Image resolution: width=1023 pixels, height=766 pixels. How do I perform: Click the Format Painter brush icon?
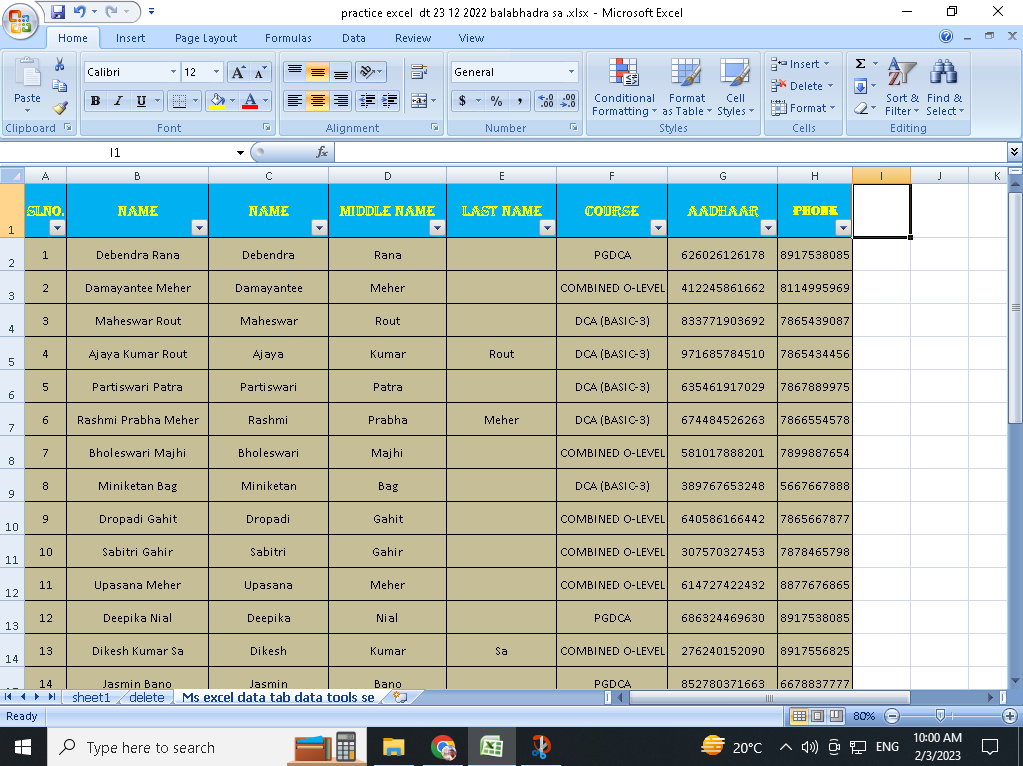pyautogui.click(x=60, y=108)
